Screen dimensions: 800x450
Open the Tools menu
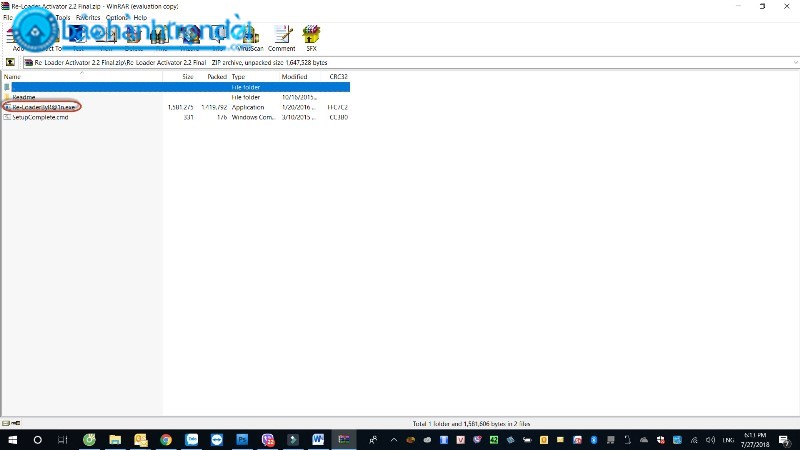(63, 17)
